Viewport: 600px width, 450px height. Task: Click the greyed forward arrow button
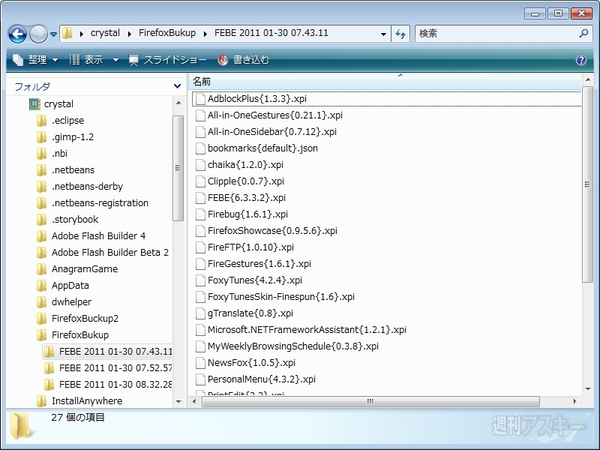click(x=38, y=34)
